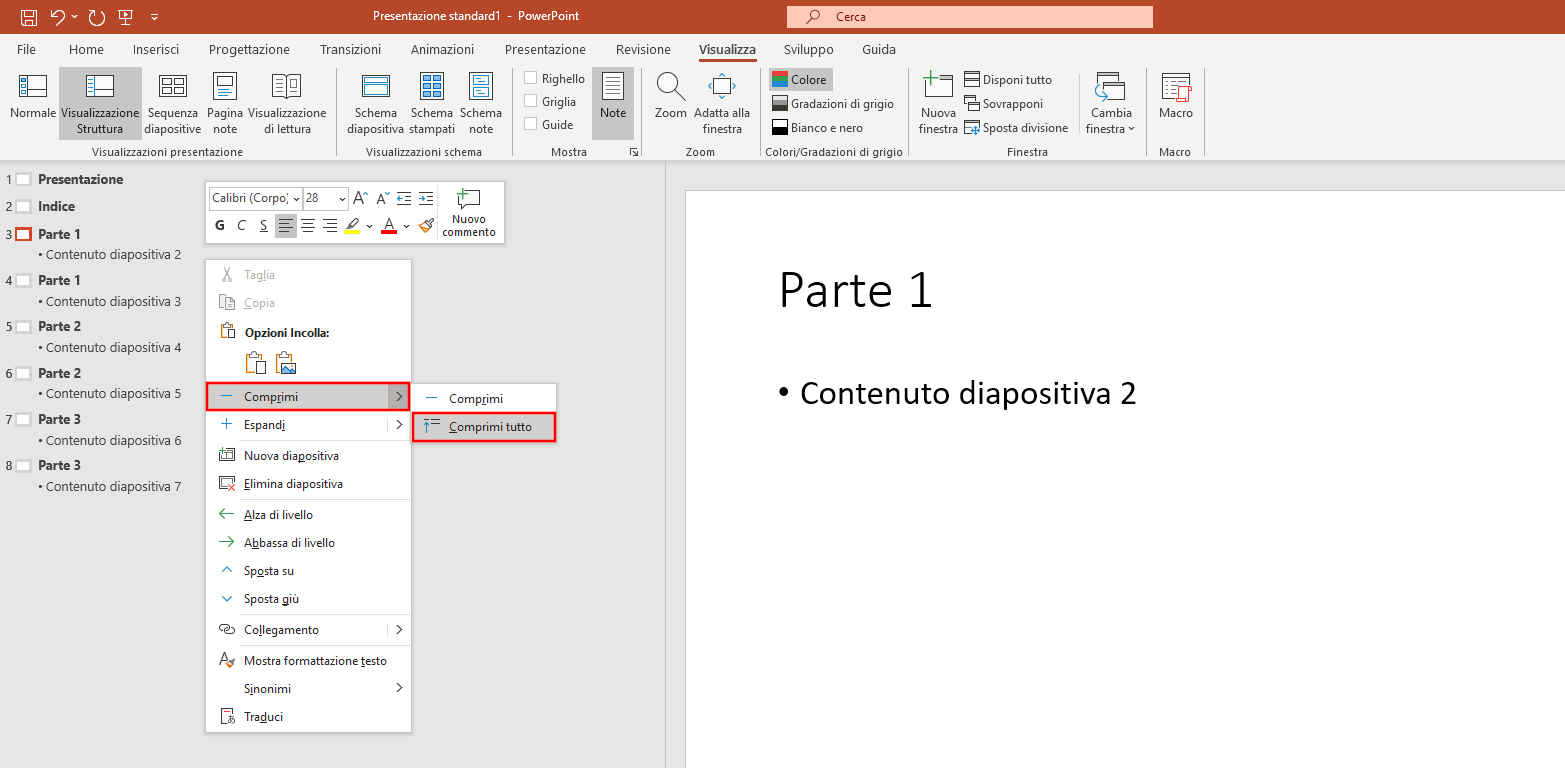Apply red font color button
This screenshot has height=768, width=1565.
pos(390,226)
